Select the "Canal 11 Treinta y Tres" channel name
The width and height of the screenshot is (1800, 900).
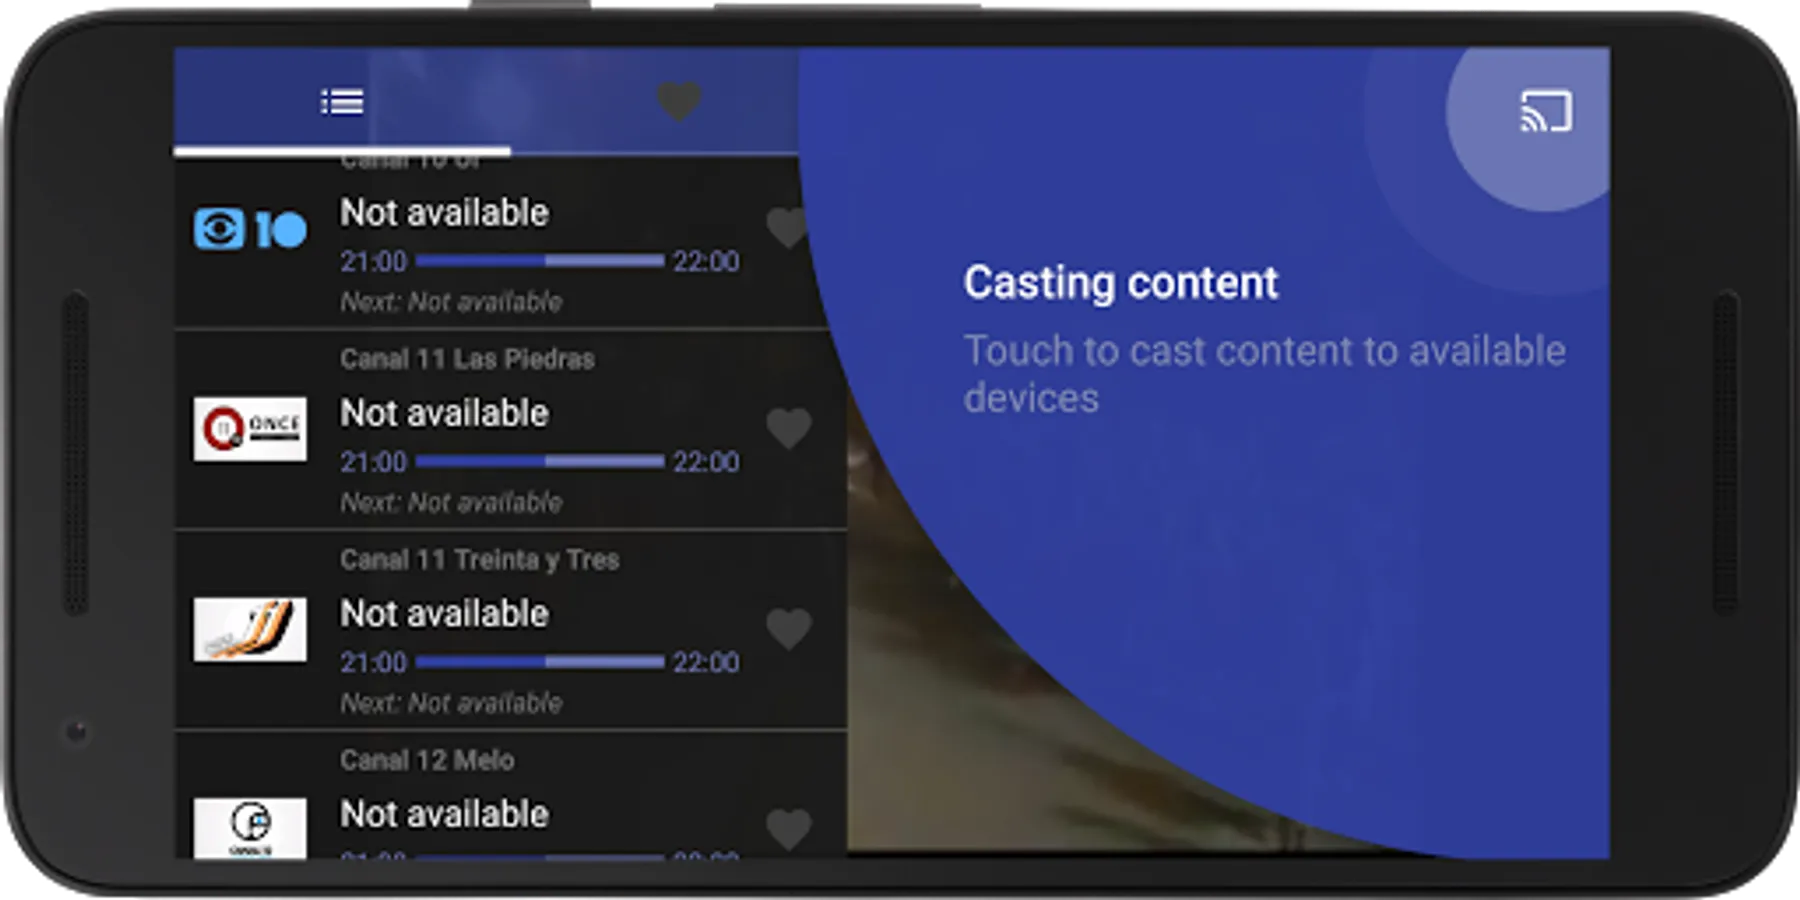point(479,560)
